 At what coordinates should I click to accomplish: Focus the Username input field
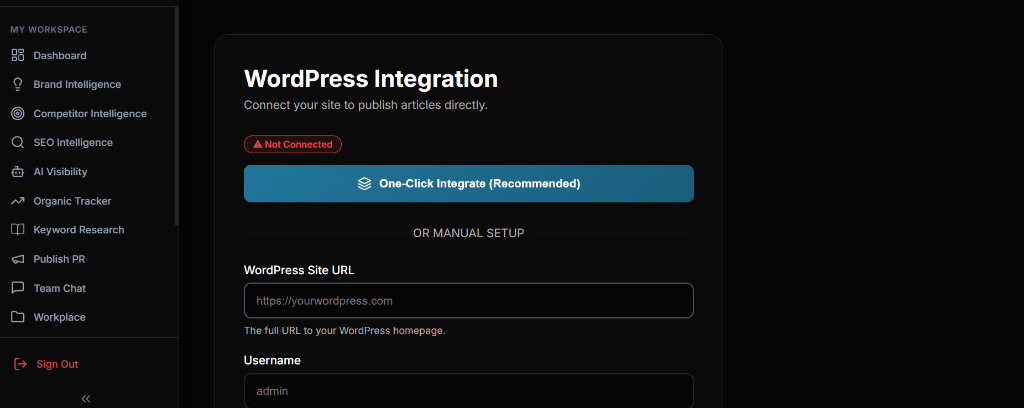469,391
